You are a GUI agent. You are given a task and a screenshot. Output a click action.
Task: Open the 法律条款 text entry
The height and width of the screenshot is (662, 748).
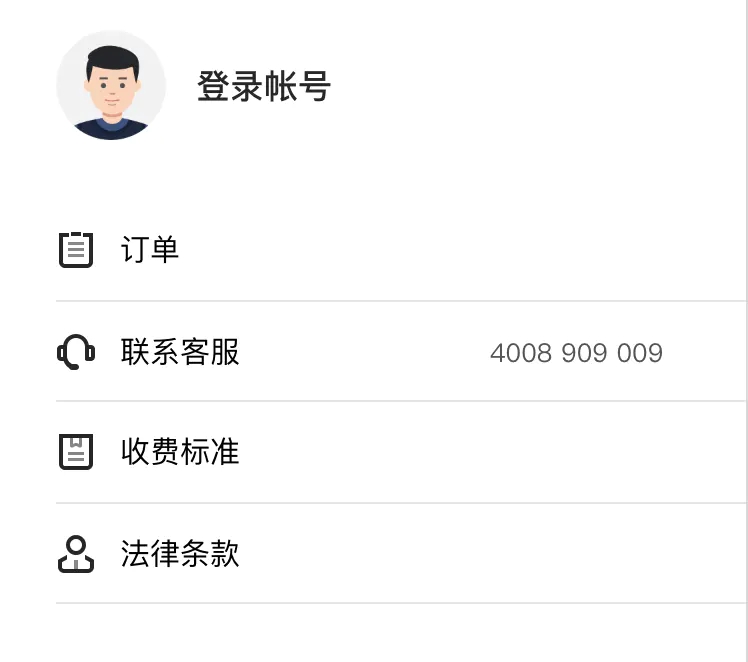click(x=180, y=554)
